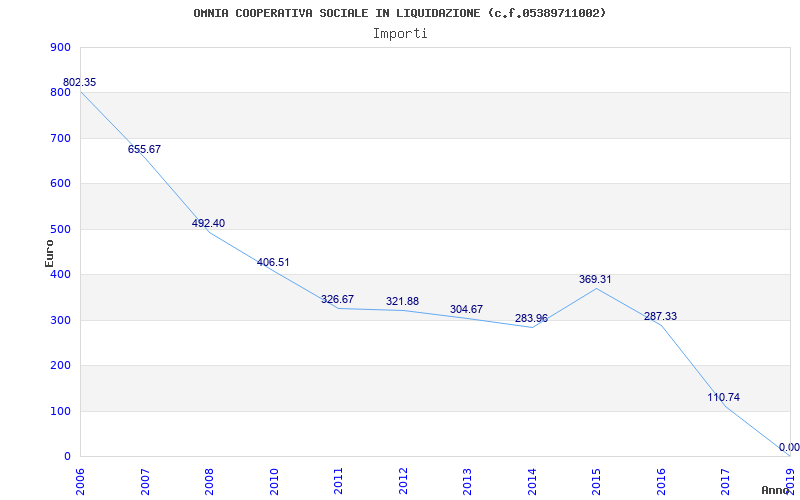Select the 2017 axis year
Screen dimensions: 800x500
726,481
